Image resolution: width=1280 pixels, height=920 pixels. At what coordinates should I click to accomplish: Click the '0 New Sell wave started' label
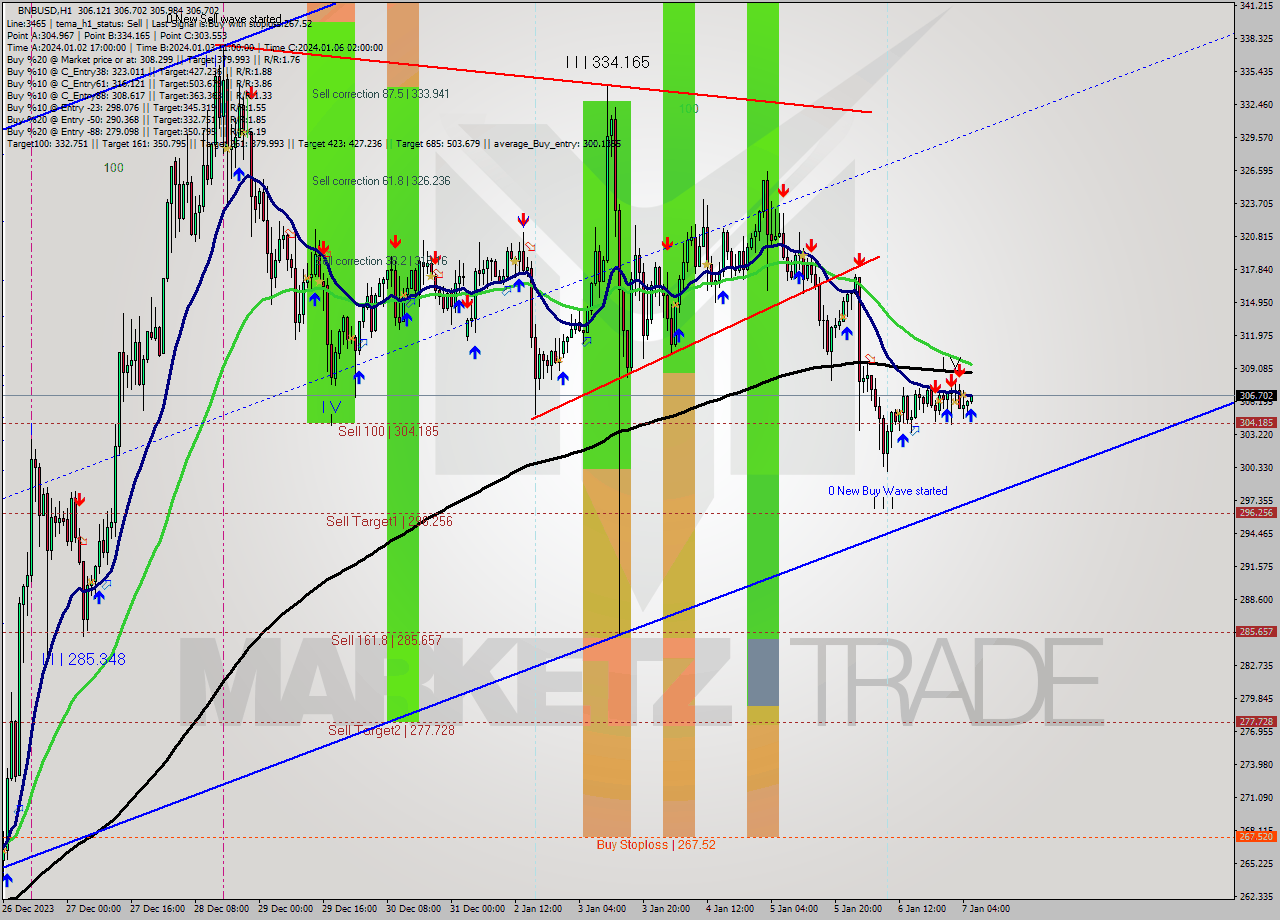(224, 19)
